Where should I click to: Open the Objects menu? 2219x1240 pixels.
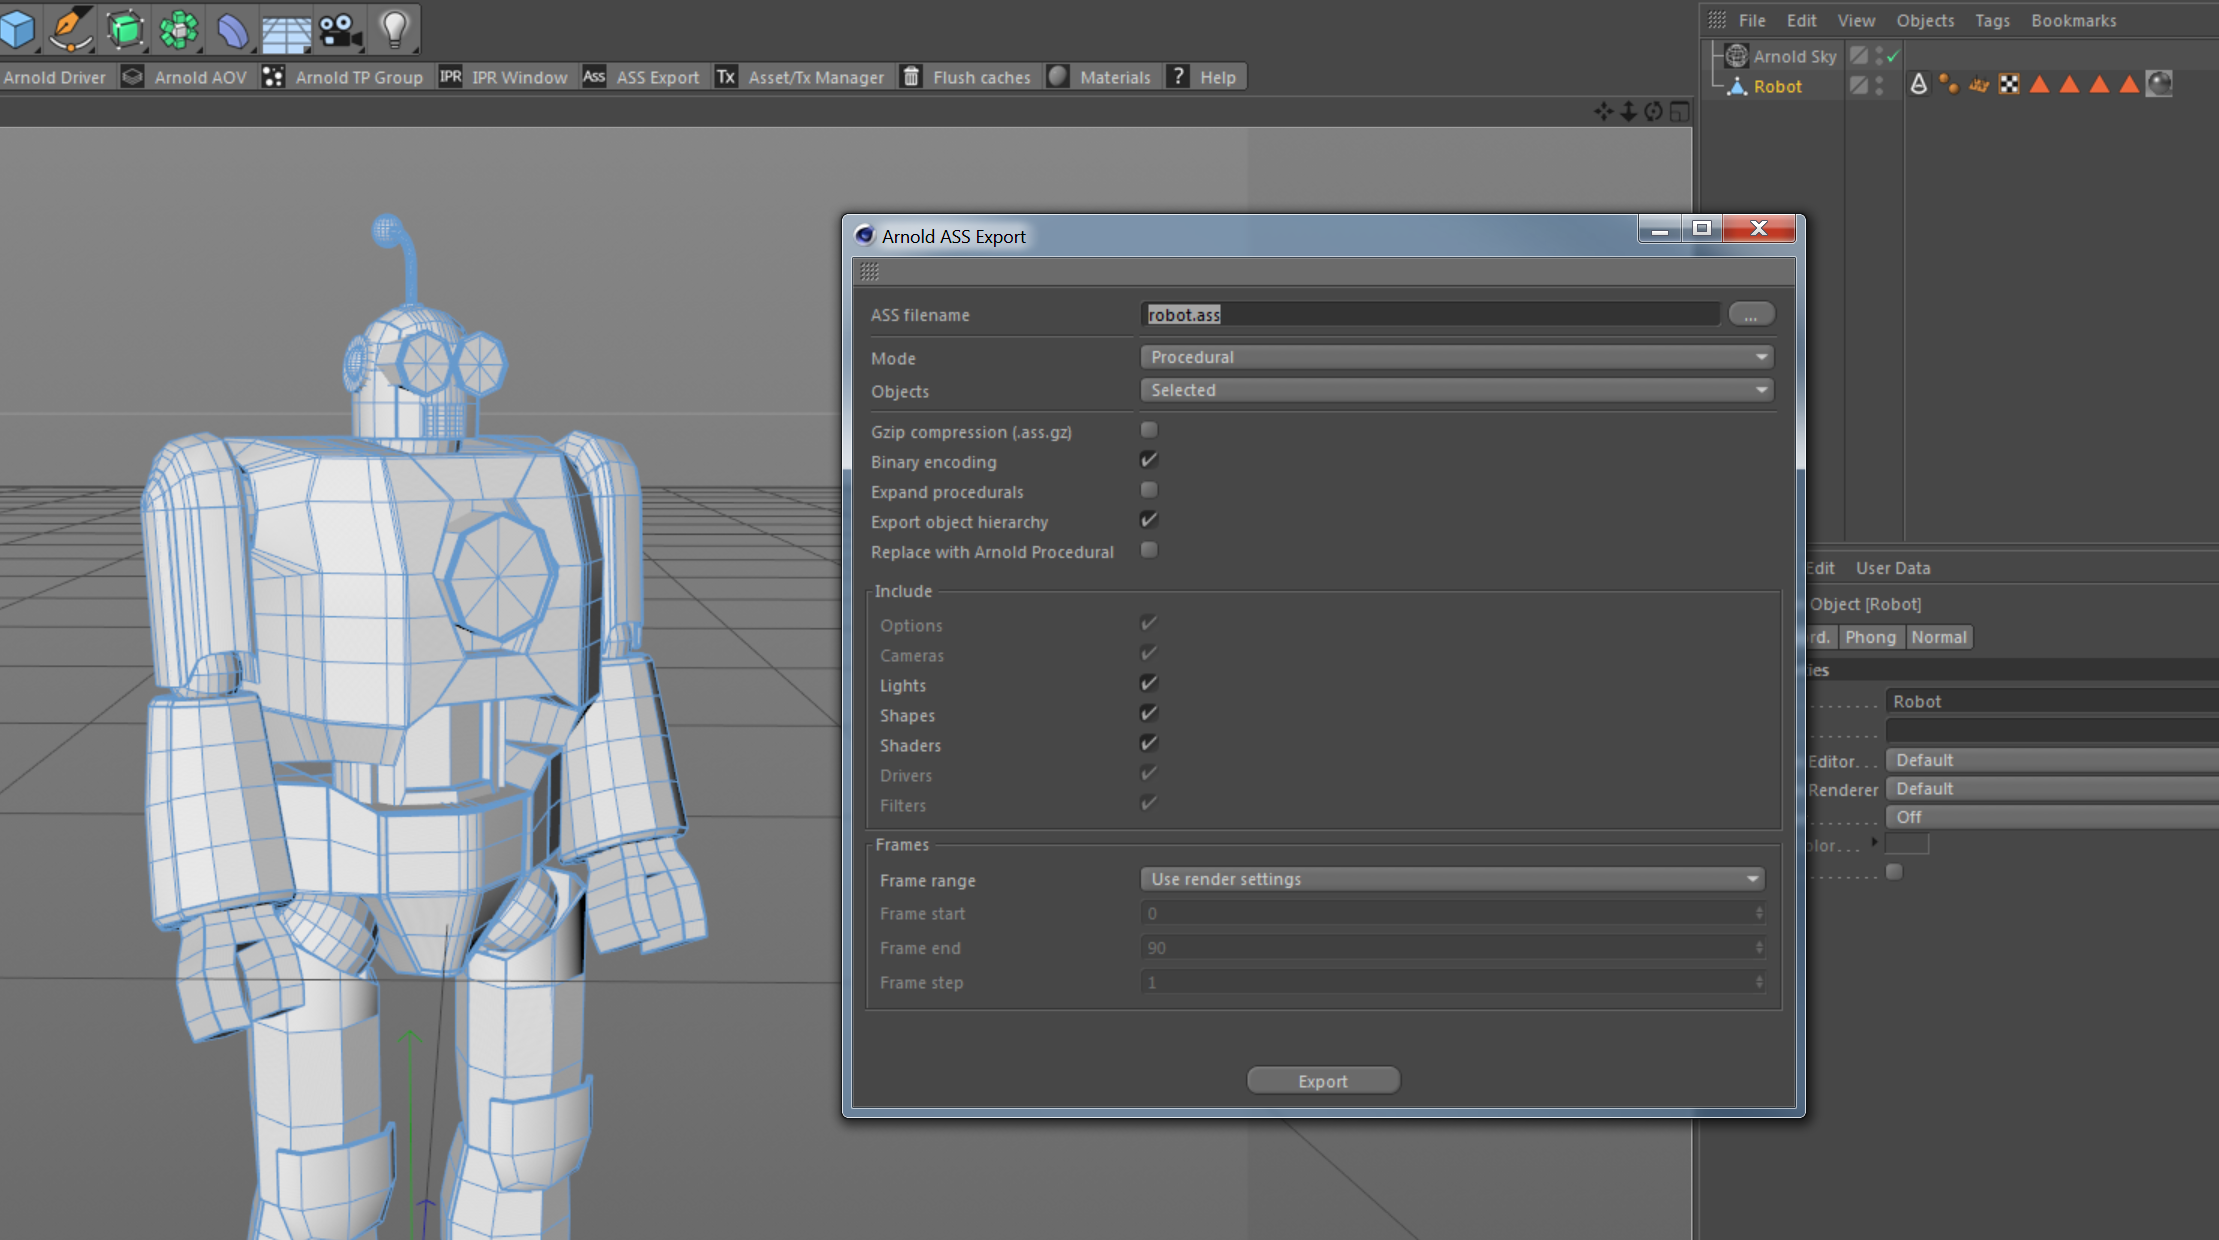[x=1924, y=20]
